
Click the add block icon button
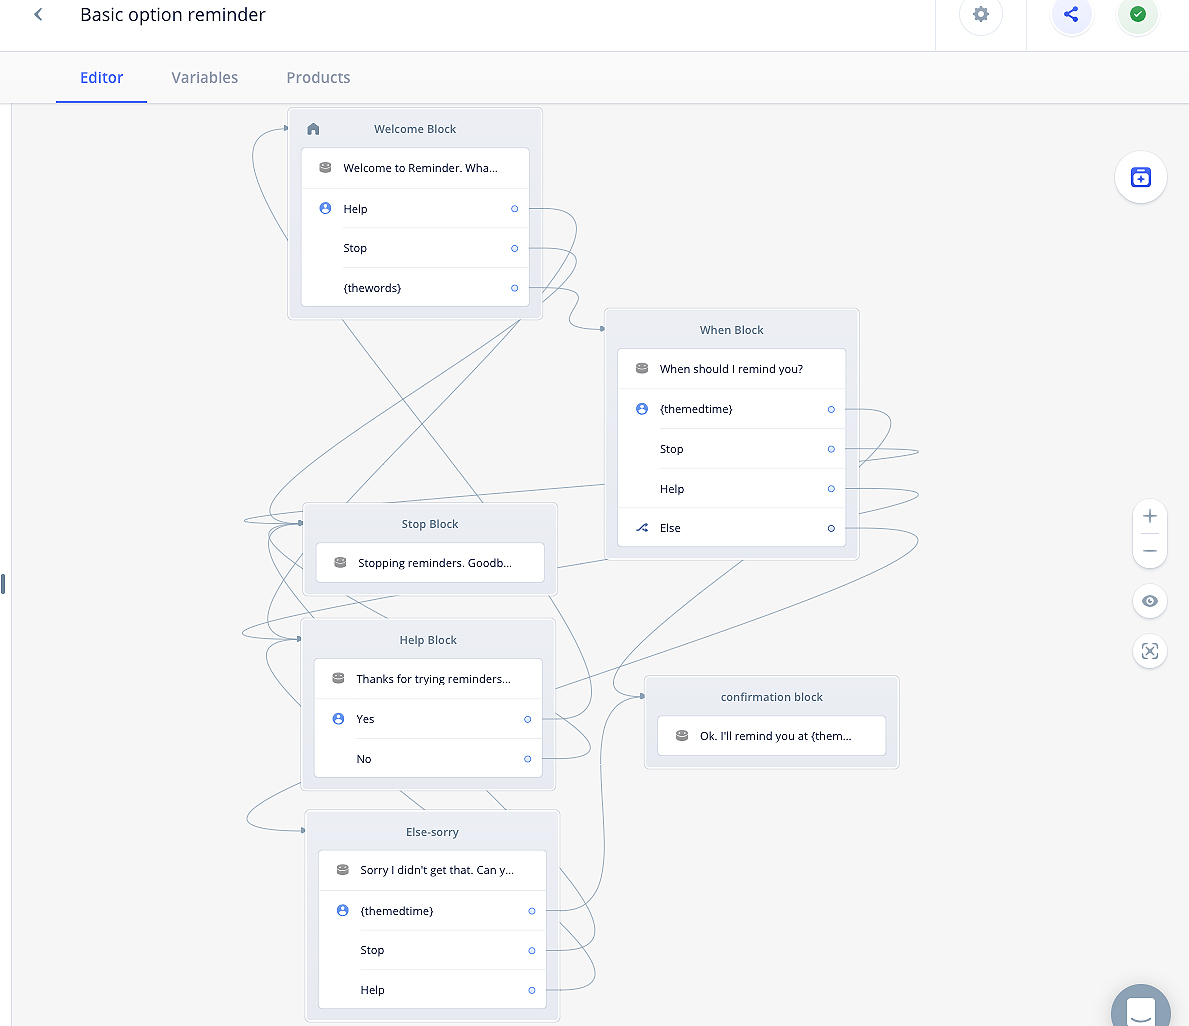pos(1140,178)
